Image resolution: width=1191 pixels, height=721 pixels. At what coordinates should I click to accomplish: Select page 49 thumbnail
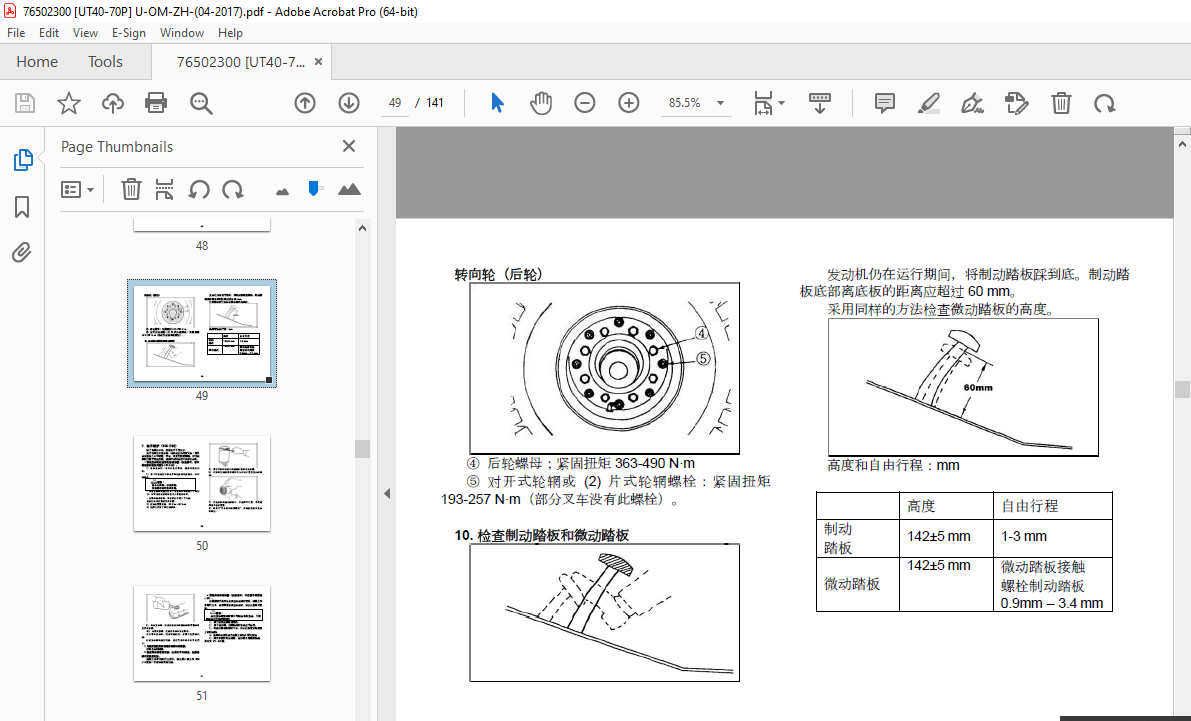point(201,333)
